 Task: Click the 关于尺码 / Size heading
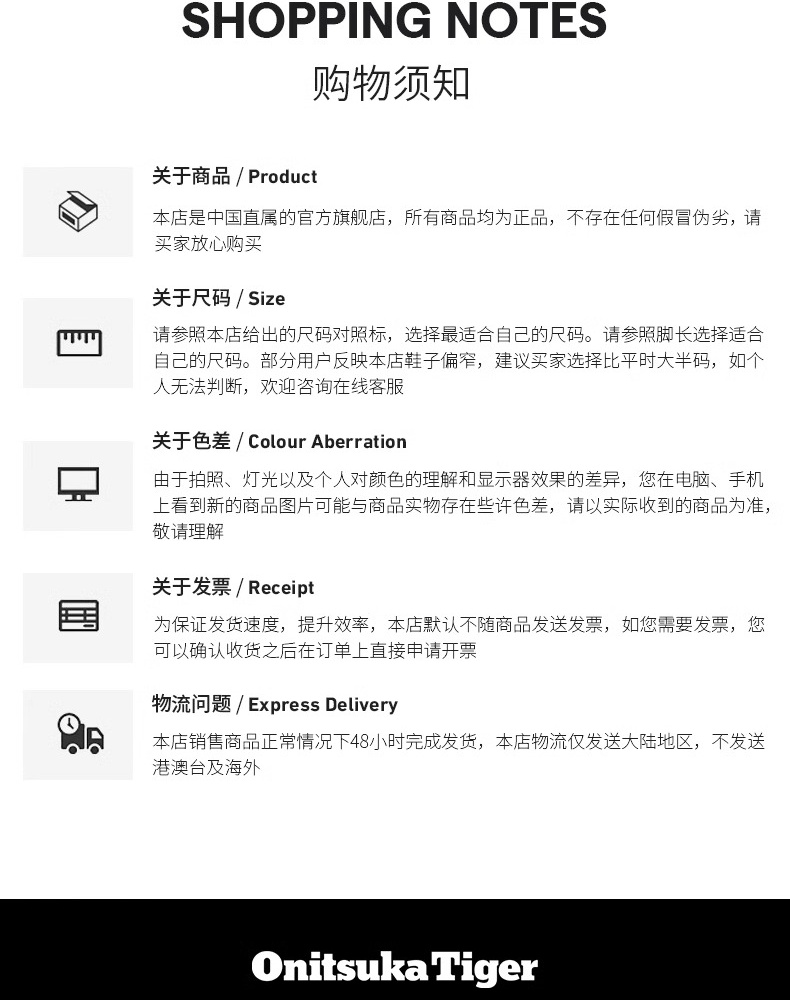tap(219, 298)
